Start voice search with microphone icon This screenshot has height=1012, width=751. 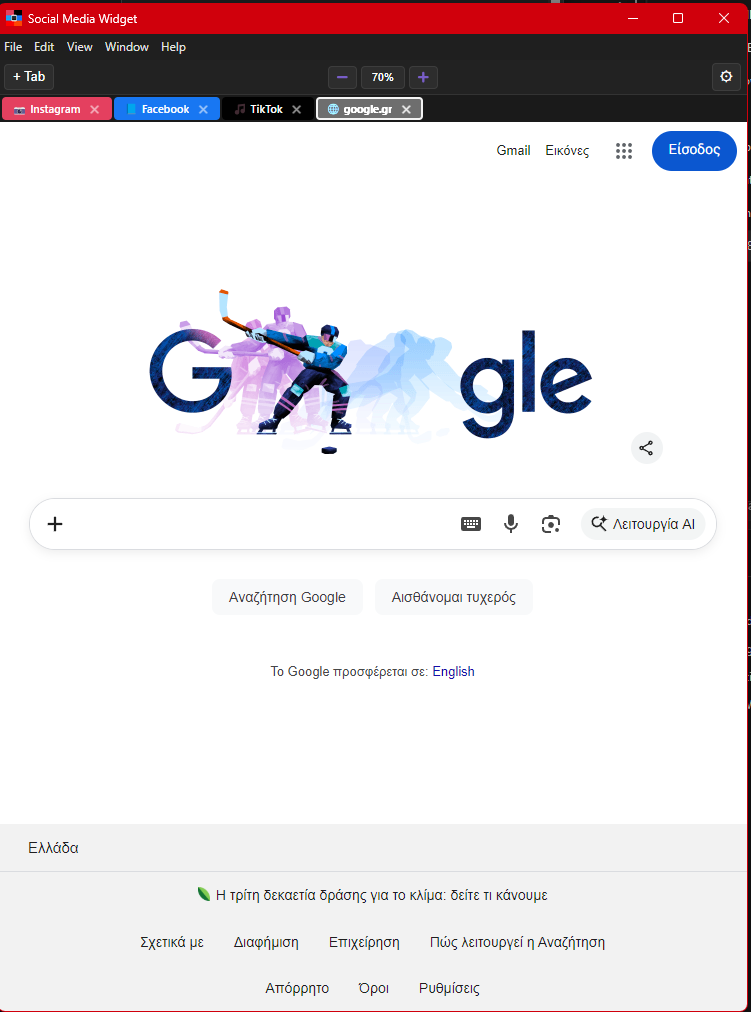511,524
